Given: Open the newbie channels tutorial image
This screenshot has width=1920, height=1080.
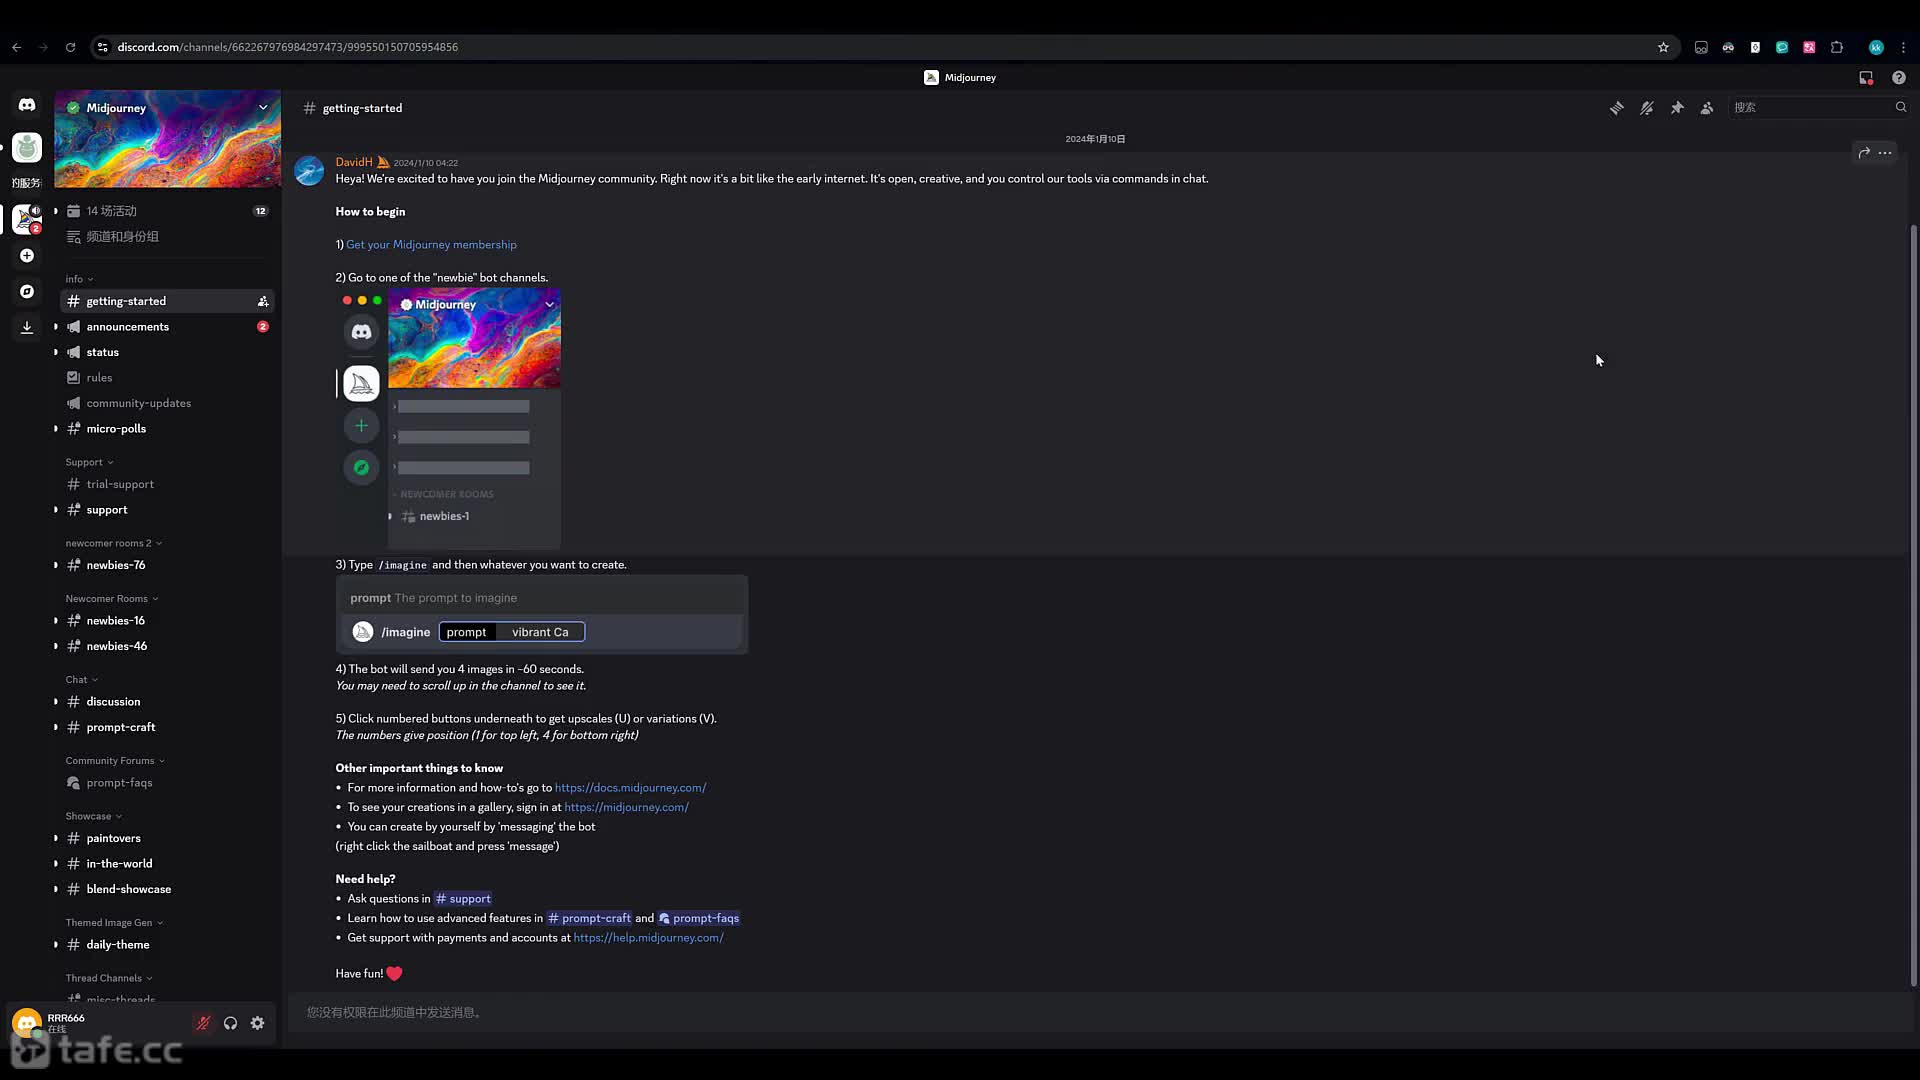Looking at the screenshot, I should tap(448, 417).
